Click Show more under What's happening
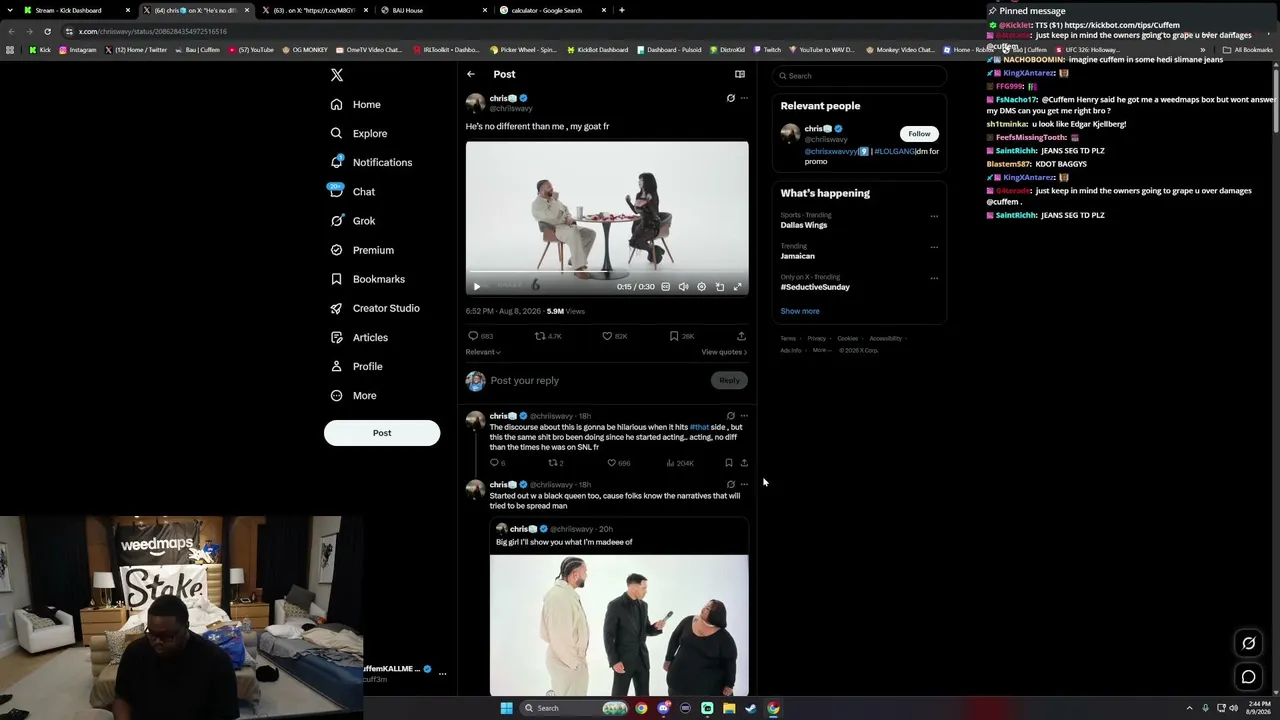1280x720 pixels. [x=800, y=311]
